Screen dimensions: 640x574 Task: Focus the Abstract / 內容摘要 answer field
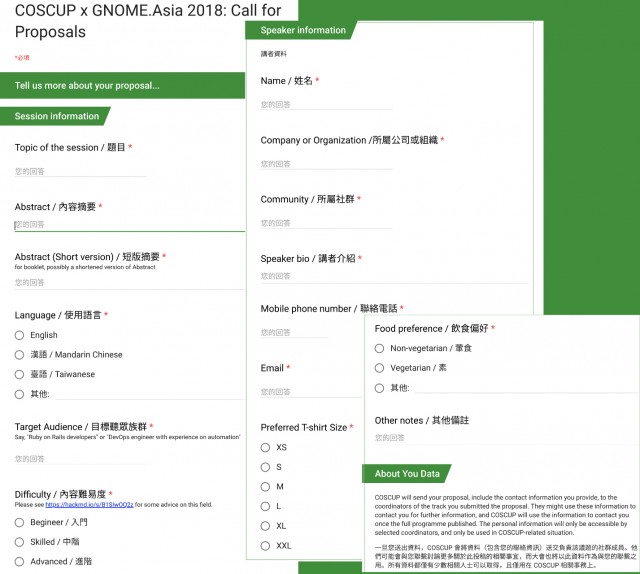click(x=129, y=225)
